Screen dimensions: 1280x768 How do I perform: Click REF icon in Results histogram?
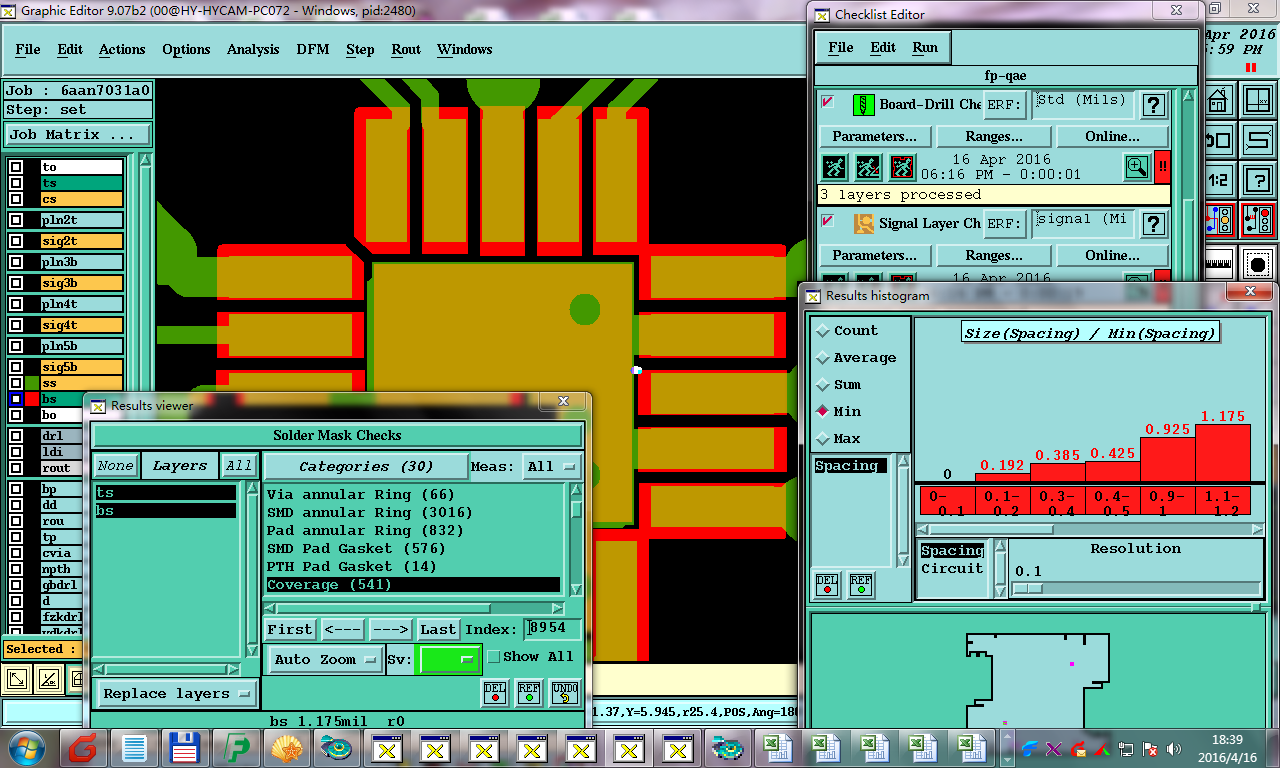[861, 585]
